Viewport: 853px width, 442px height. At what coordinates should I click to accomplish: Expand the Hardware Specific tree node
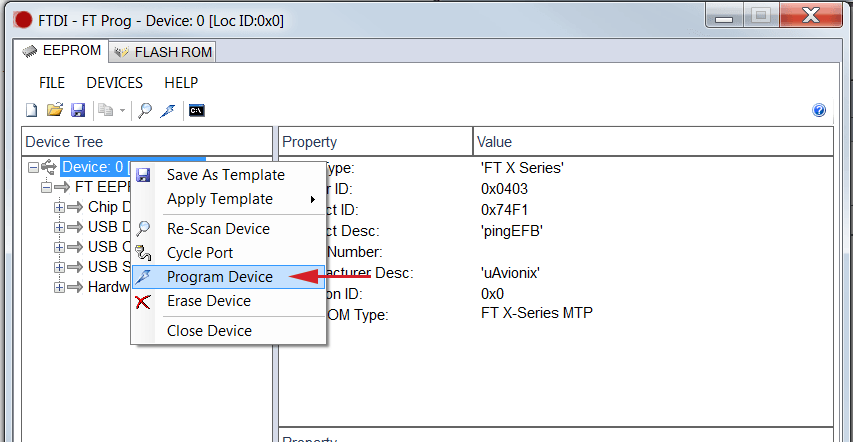pyautogui.click(x=59, y=287)
